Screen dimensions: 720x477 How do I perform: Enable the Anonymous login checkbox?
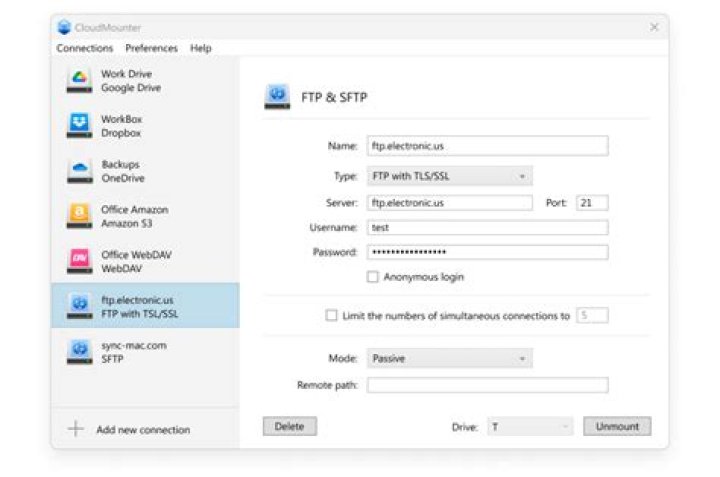point(372,277)
